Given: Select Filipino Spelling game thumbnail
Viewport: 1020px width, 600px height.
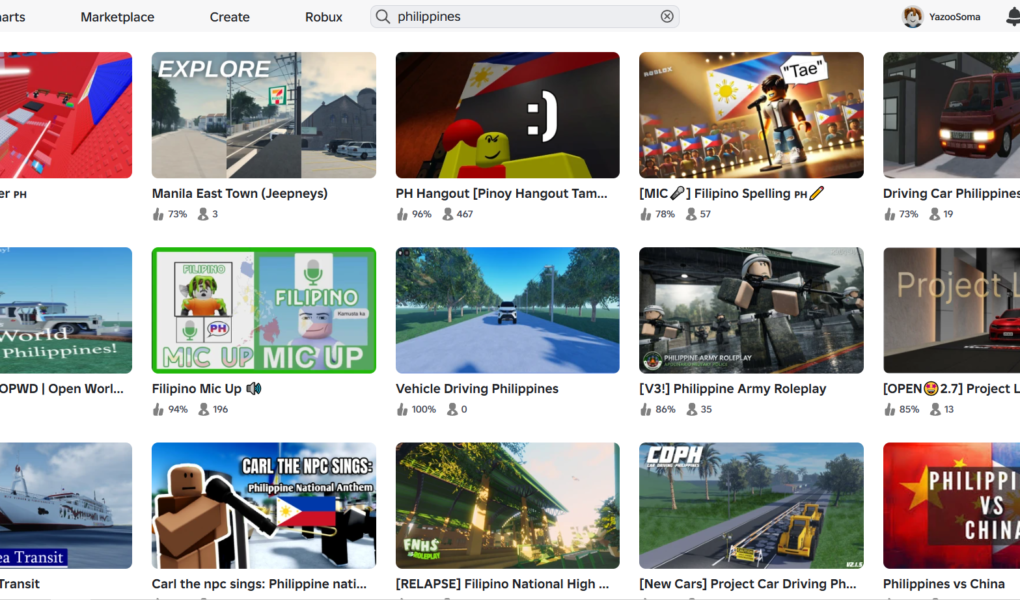Looking at the screenshot, I should click(x=751, y=115).
